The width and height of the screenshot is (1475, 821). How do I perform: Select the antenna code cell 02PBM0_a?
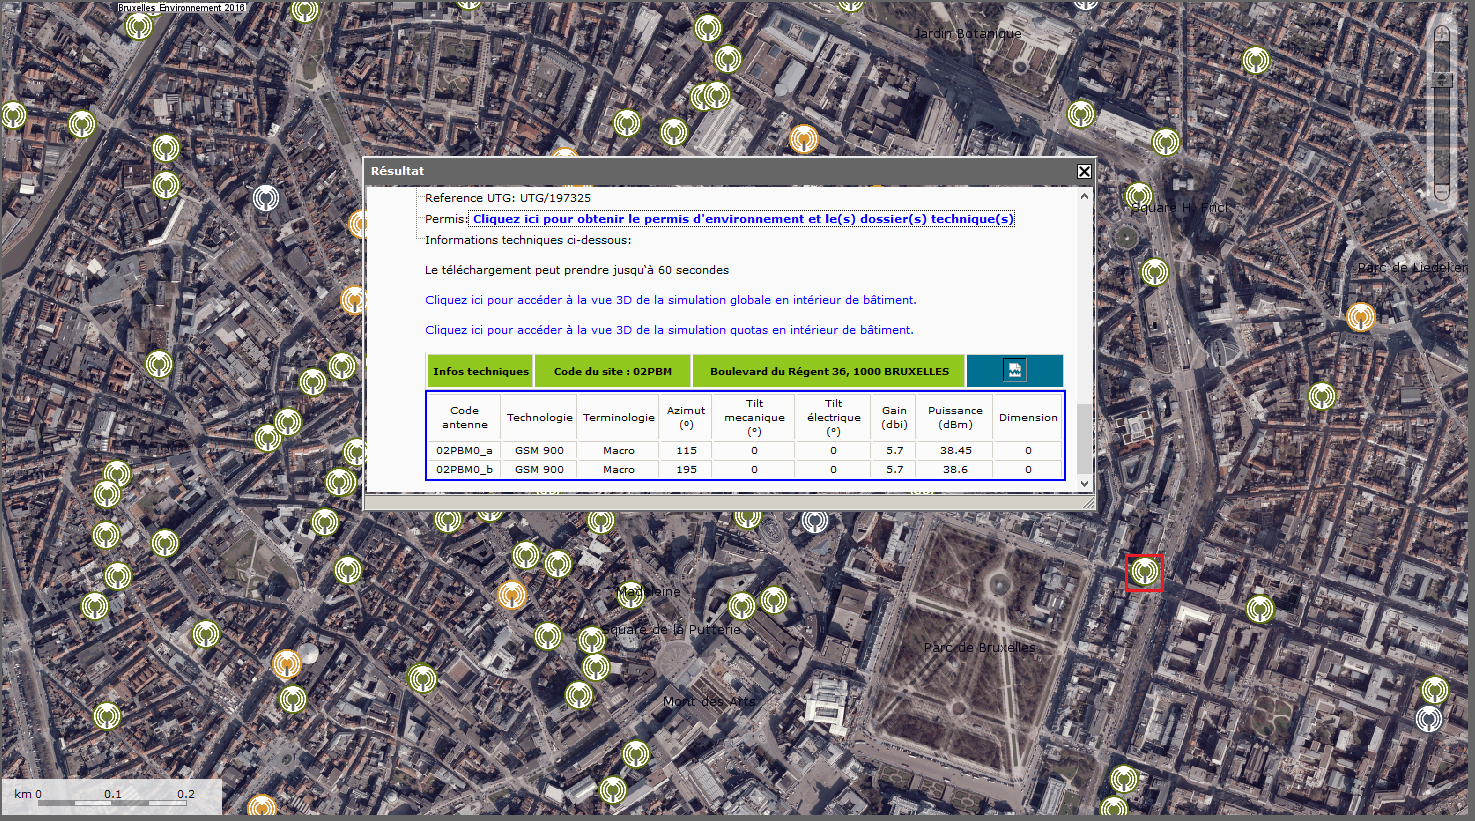point(464,451)
